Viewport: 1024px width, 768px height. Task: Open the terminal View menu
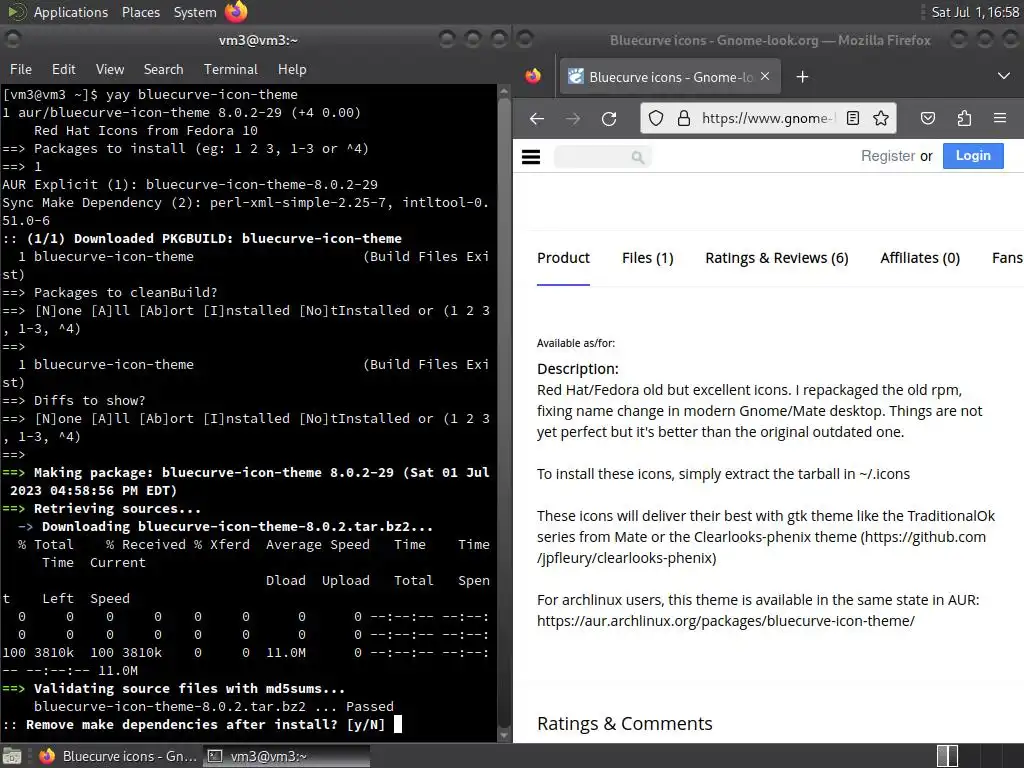(x=110, y=69)
